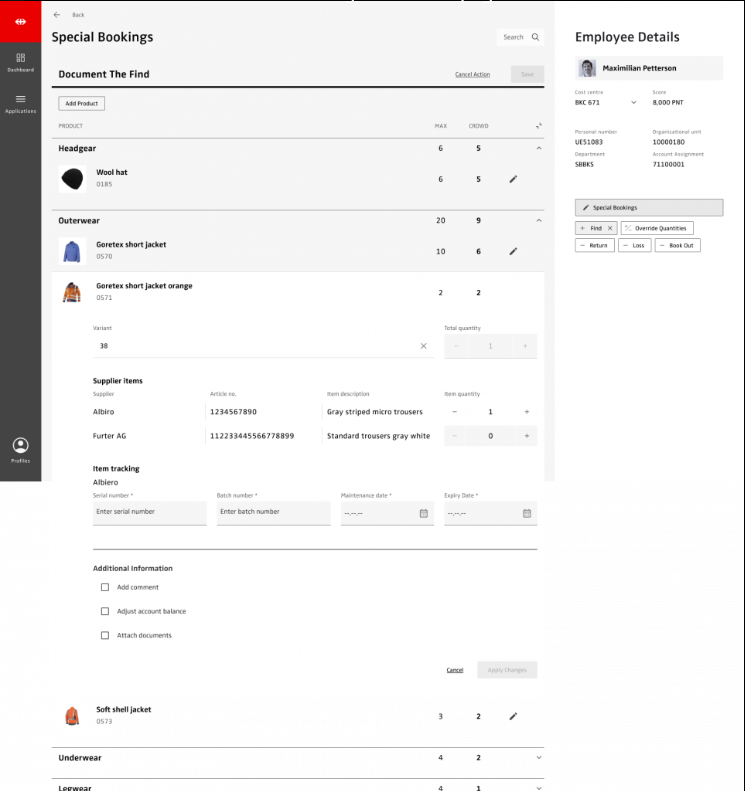Increase Albiro item quantity with plus
The height and width of the screenshot is (791, 745).
click(x=526, y=412)
